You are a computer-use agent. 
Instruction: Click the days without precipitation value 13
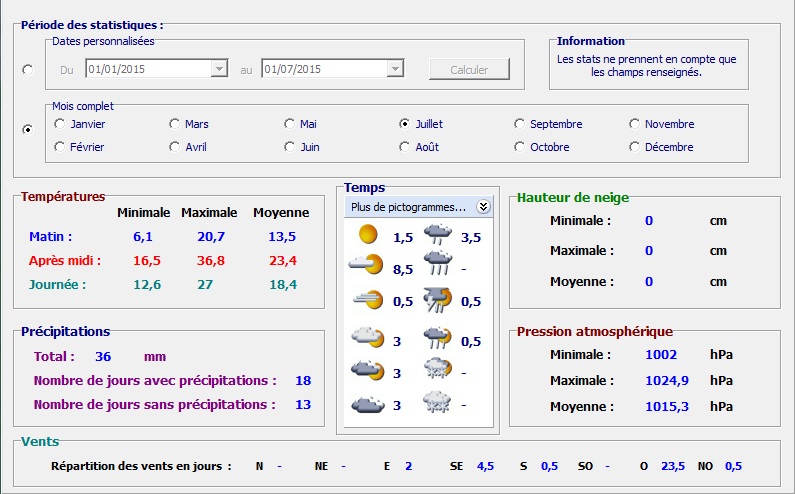point(303,405)
